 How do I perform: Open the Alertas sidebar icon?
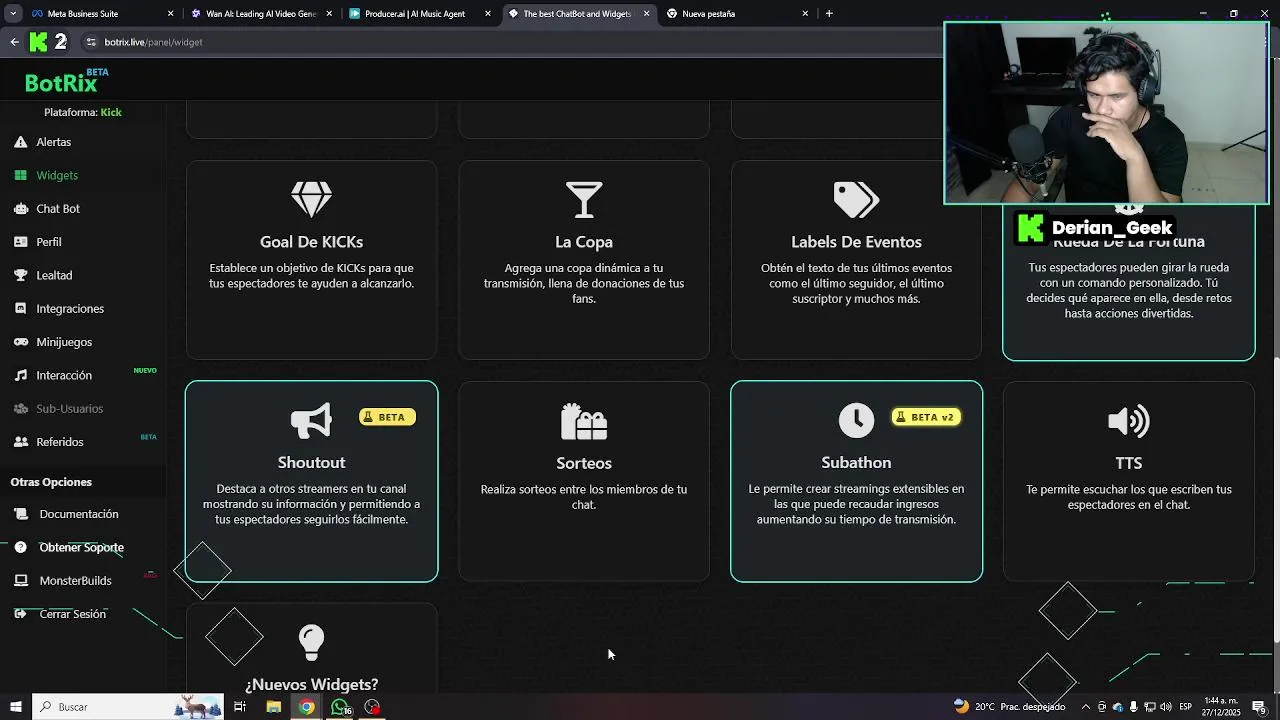[x=20, y=142]
